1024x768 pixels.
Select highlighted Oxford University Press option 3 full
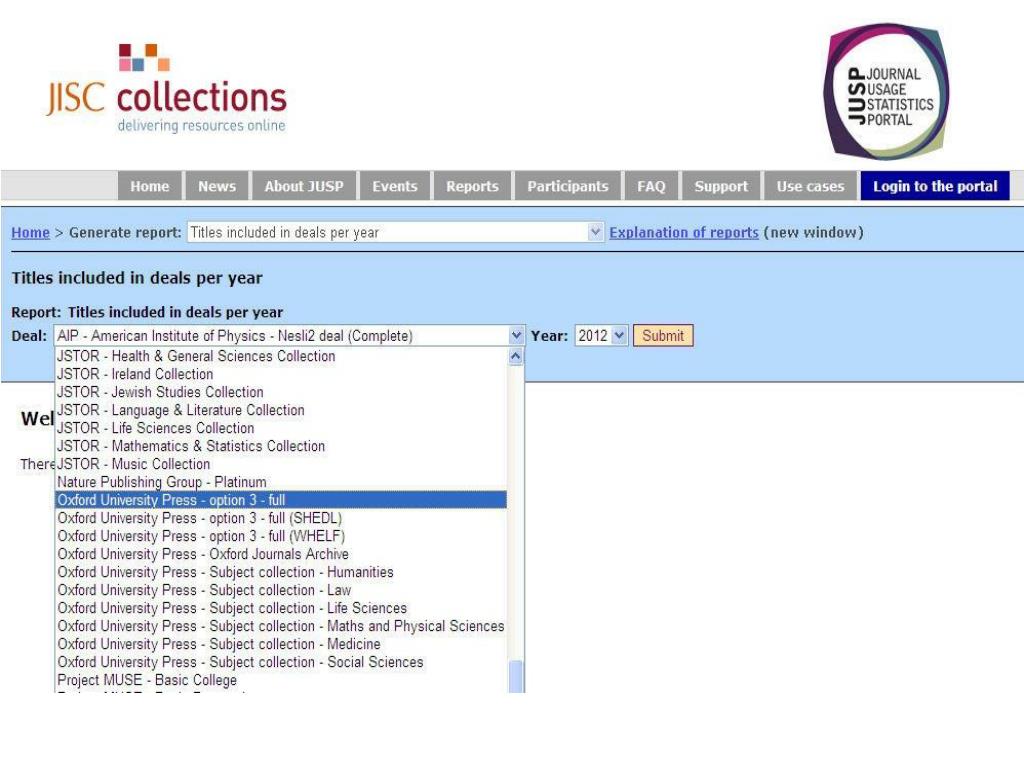[x=281, y=500]
